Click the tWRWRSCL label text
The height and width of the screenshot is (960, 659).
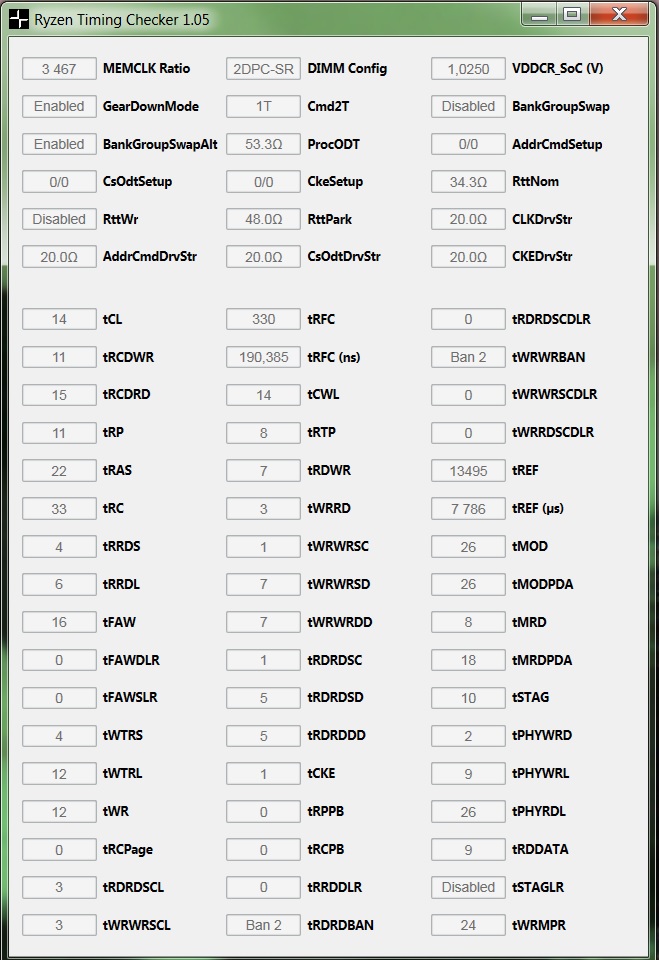click(137, 926)
